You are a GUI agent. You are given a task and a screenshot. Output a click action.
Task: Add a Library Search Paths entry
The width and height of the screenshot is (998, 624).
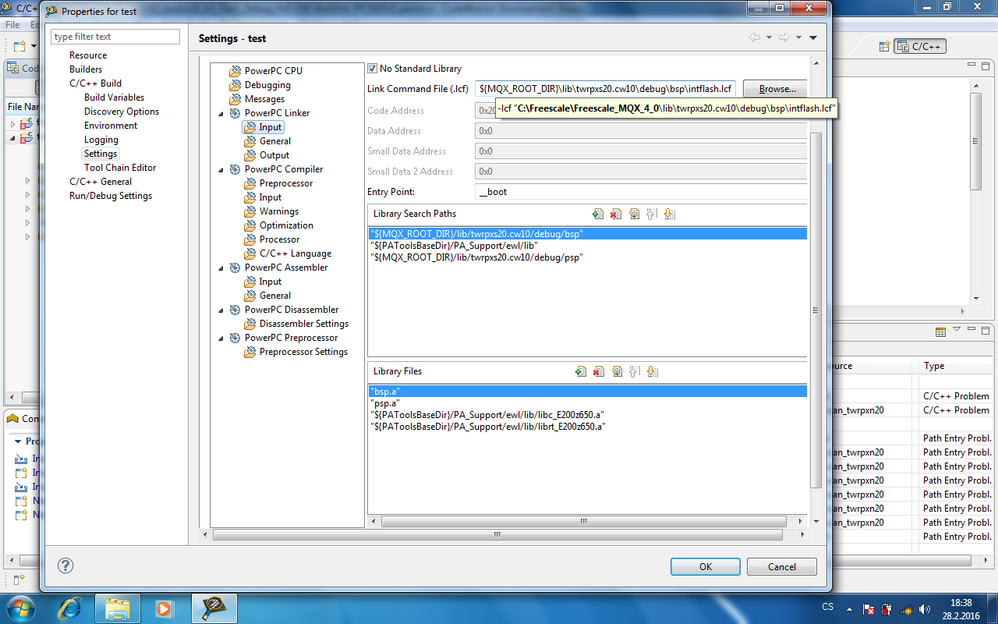[x=598, y=214]
